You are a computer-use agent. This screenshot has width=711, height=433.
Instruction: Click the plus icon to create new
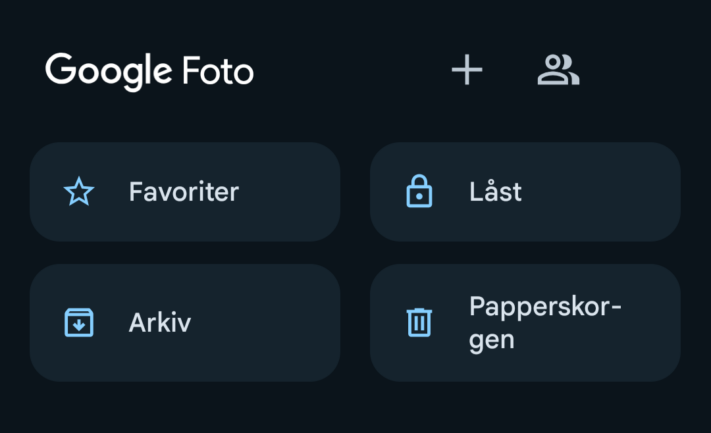click(x=467, y=70)
